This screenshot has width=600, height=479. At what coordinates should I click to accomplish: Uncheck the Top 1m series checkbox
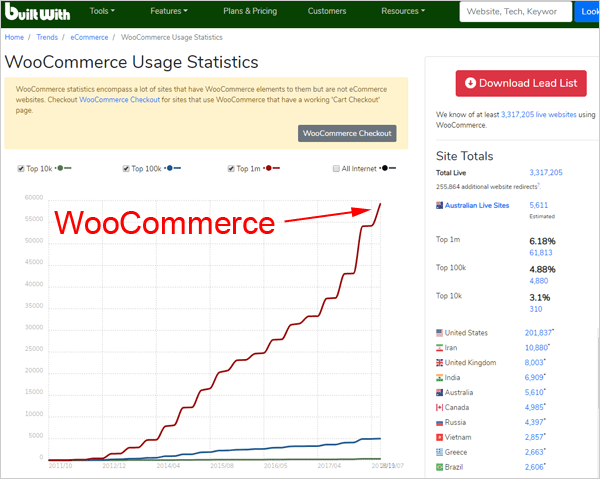[x=231, y=169]
